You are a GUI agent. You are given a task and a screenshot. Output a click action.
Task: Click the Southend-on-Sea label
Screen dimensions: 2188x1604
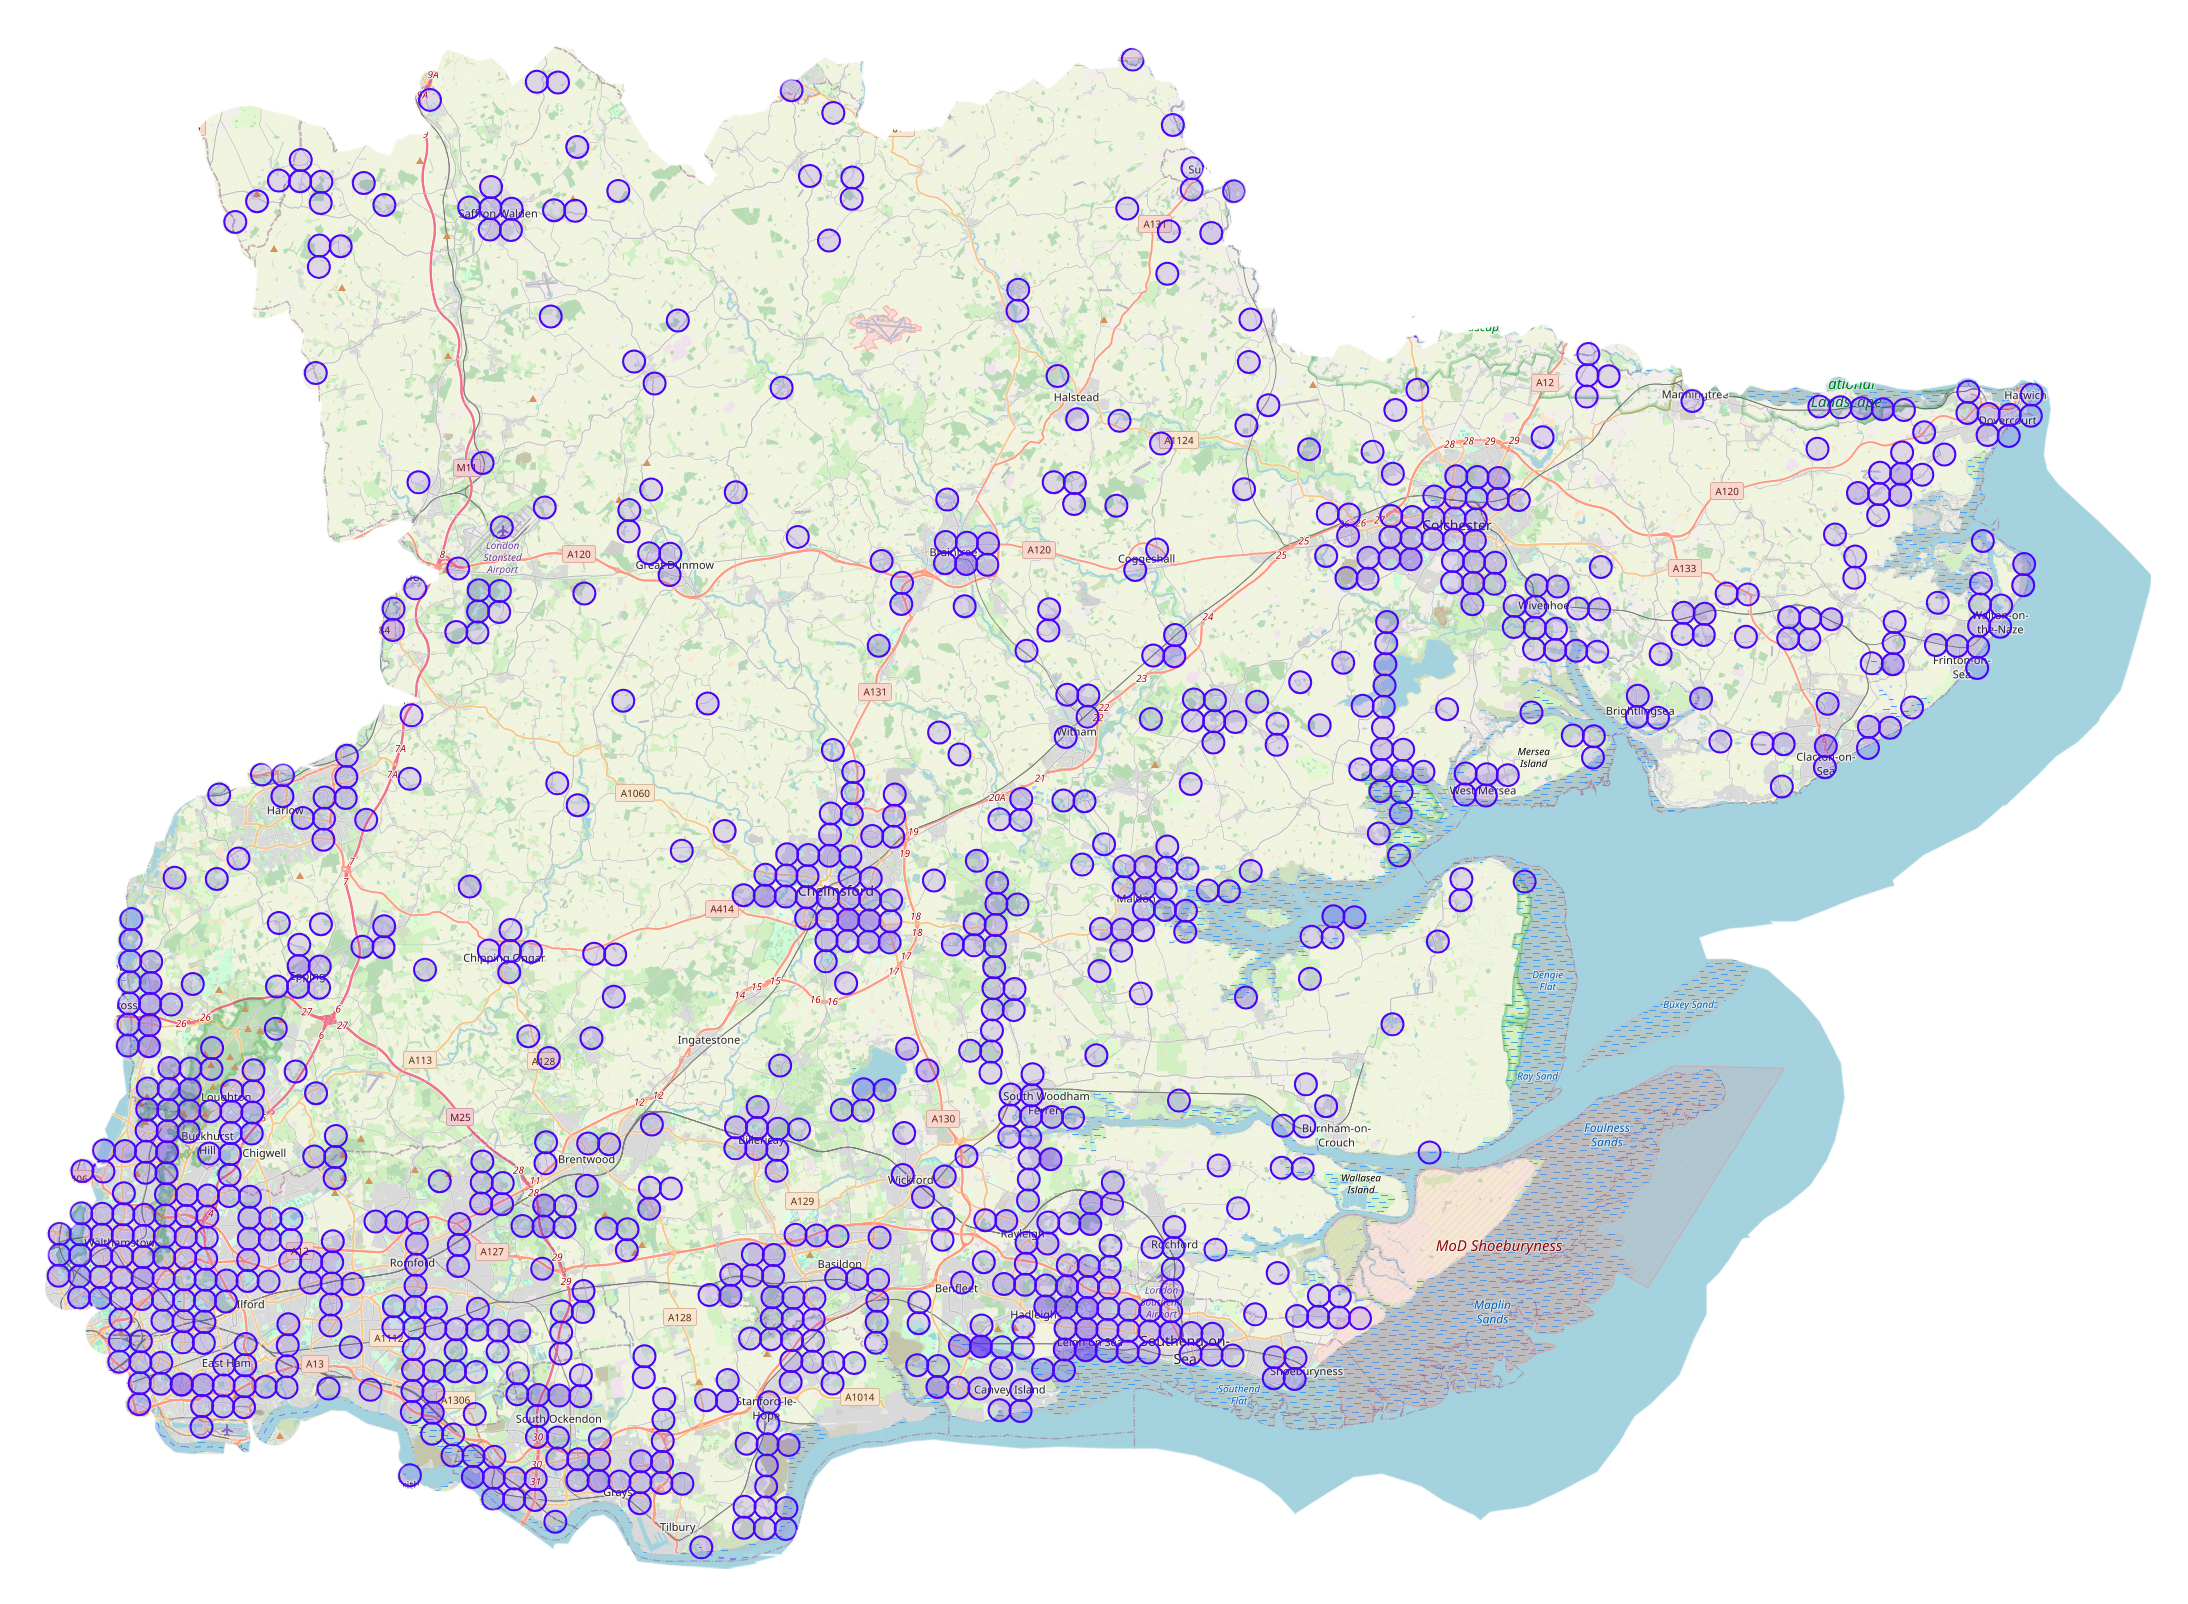[1184, 1349]
